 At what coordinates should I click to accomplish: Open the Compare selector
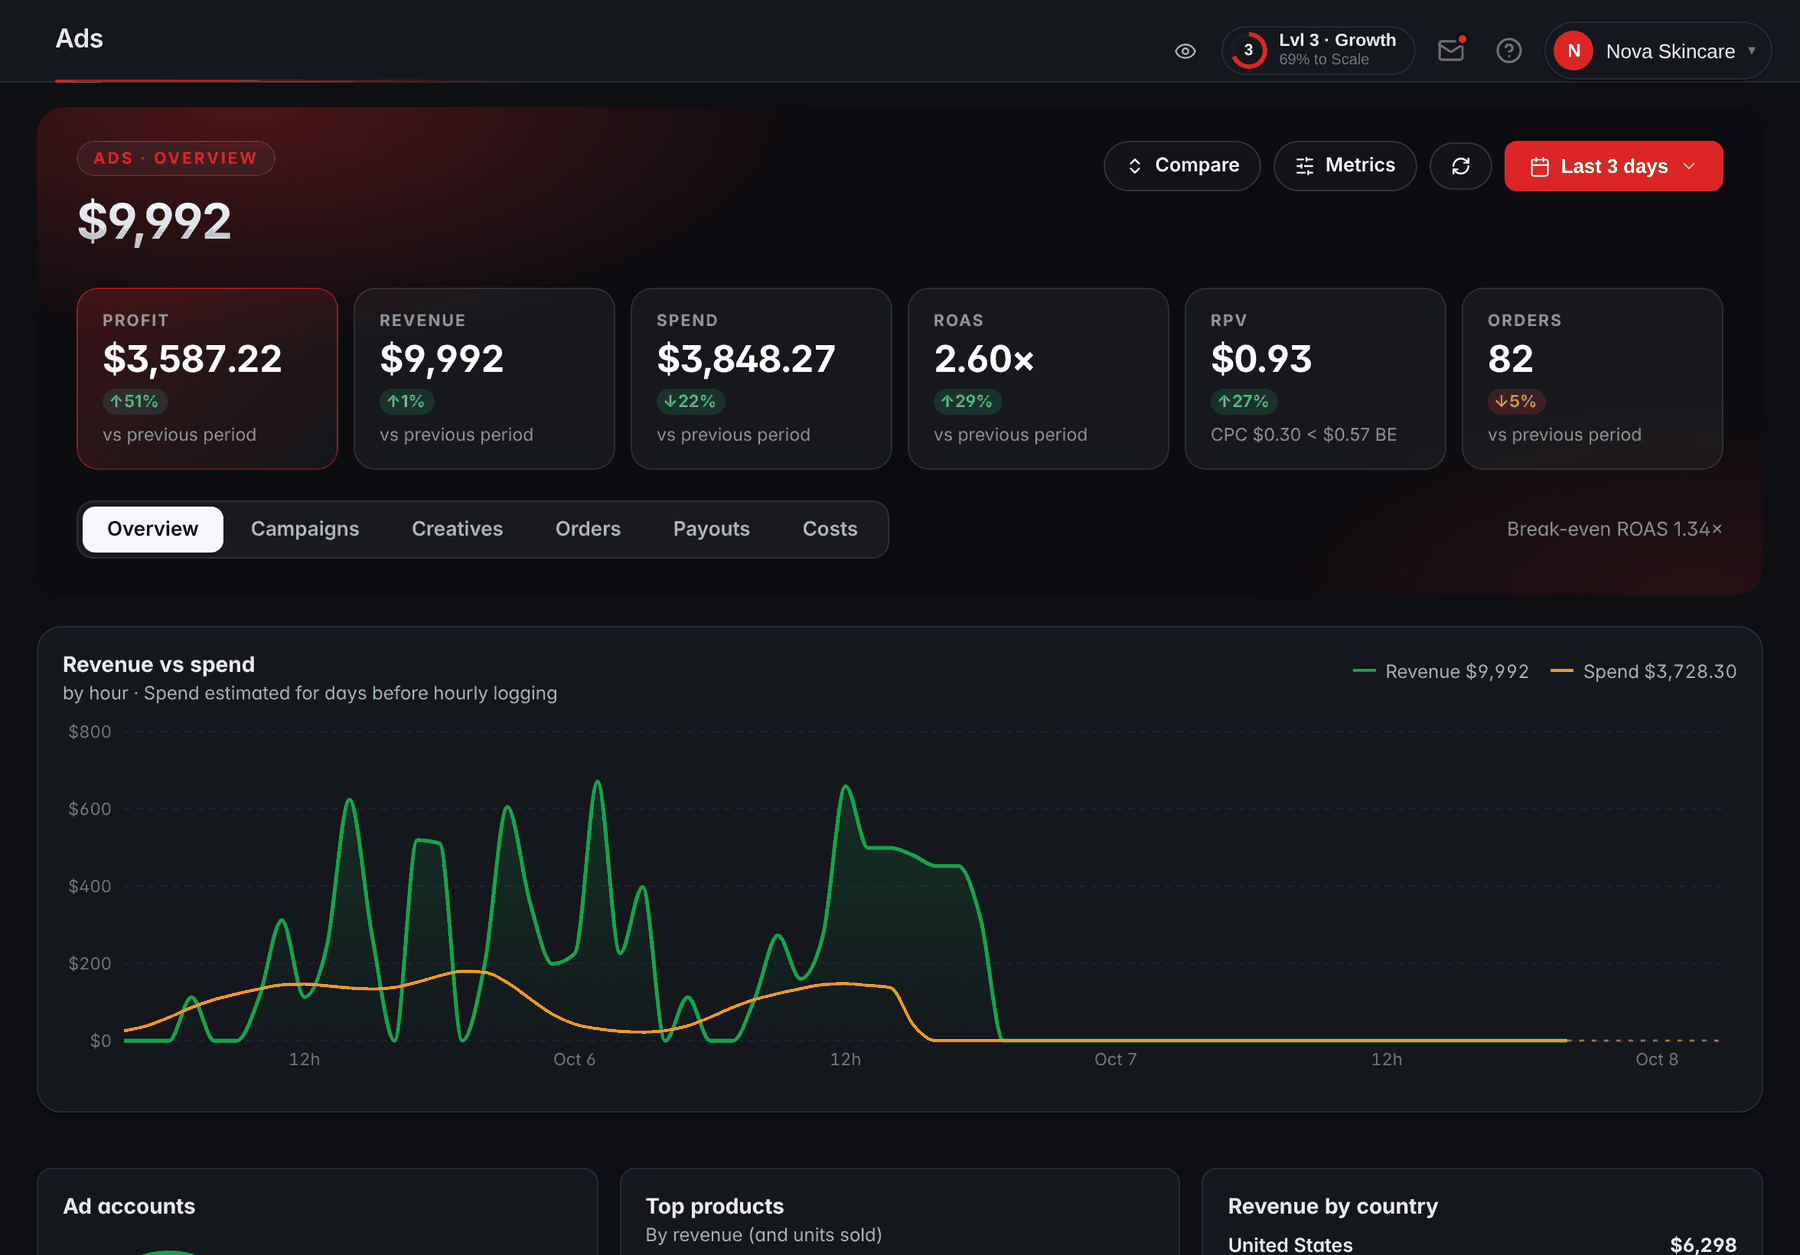[x=1182, y=166]
